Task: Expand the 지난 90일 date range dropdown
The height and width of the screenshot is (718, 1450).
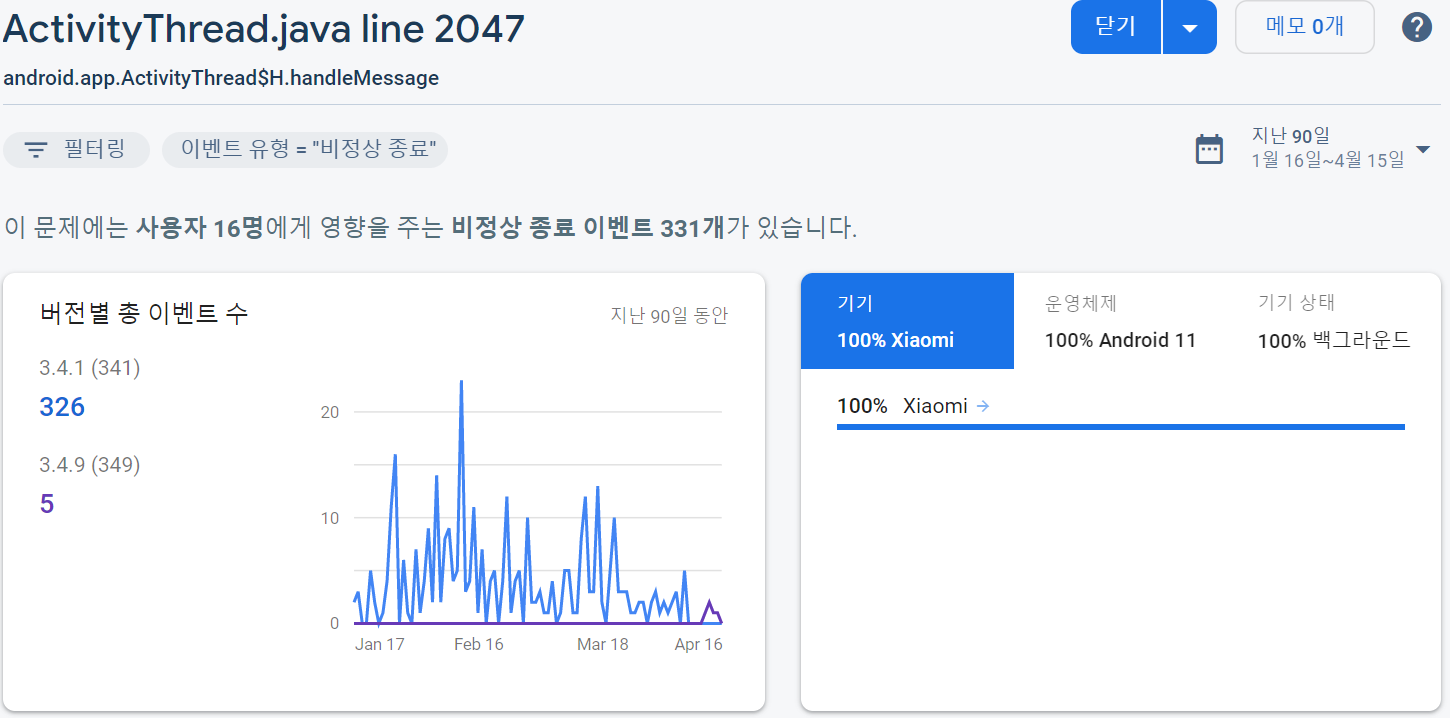Action: [1423, 149]
